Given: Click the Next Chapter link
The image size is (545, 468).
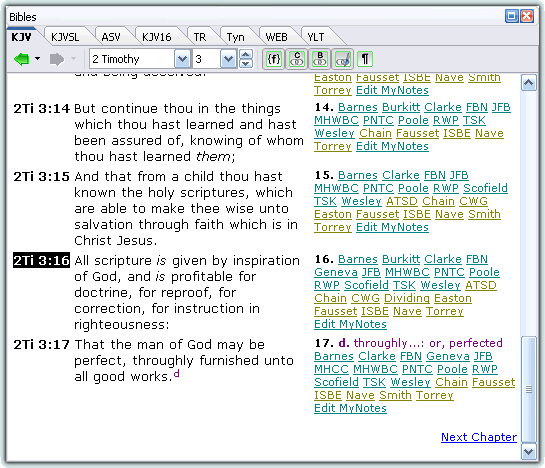Looking at the screenshot, I should coord(479,437).
